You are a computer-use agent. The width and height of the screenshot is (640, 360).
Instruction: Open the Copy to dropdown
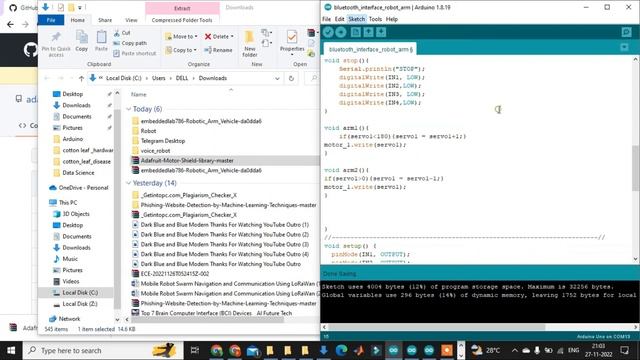click(x=181, y=50)
